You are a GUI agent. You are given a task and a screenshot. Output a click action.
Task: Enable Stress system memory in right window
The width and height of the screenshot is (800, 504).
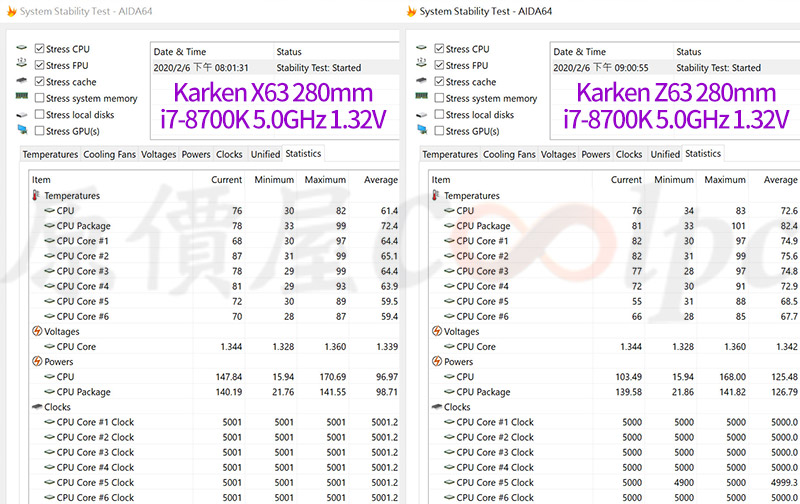pos(439,99)
